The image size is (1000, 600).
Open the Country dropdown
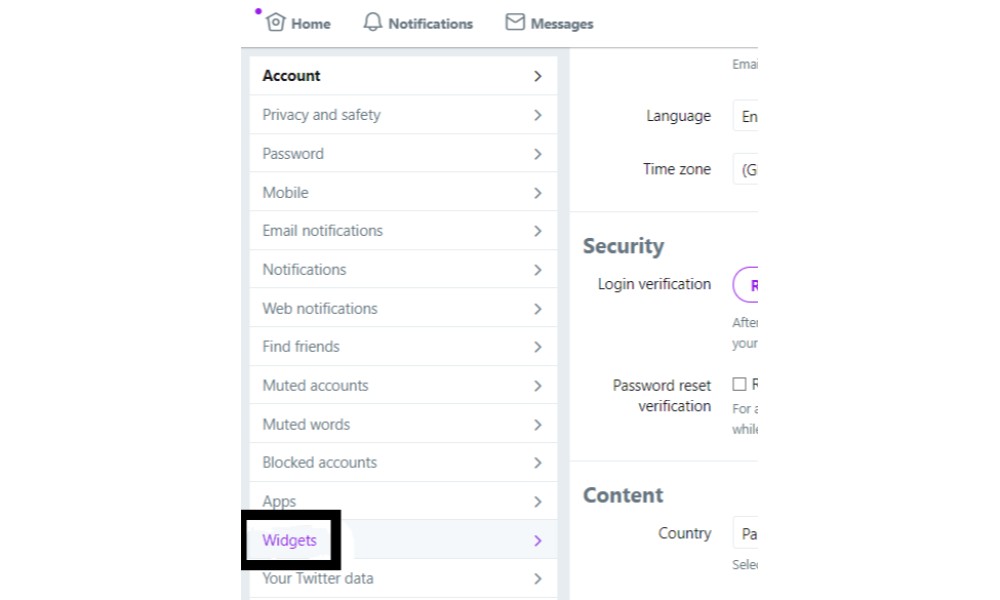(745, 533)
